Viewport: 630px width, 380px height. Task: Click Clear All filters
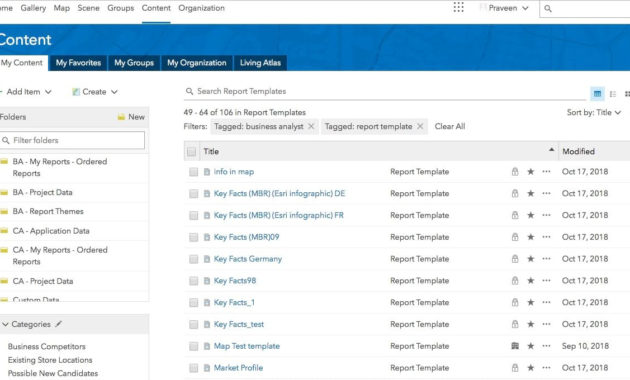point(450,126)
